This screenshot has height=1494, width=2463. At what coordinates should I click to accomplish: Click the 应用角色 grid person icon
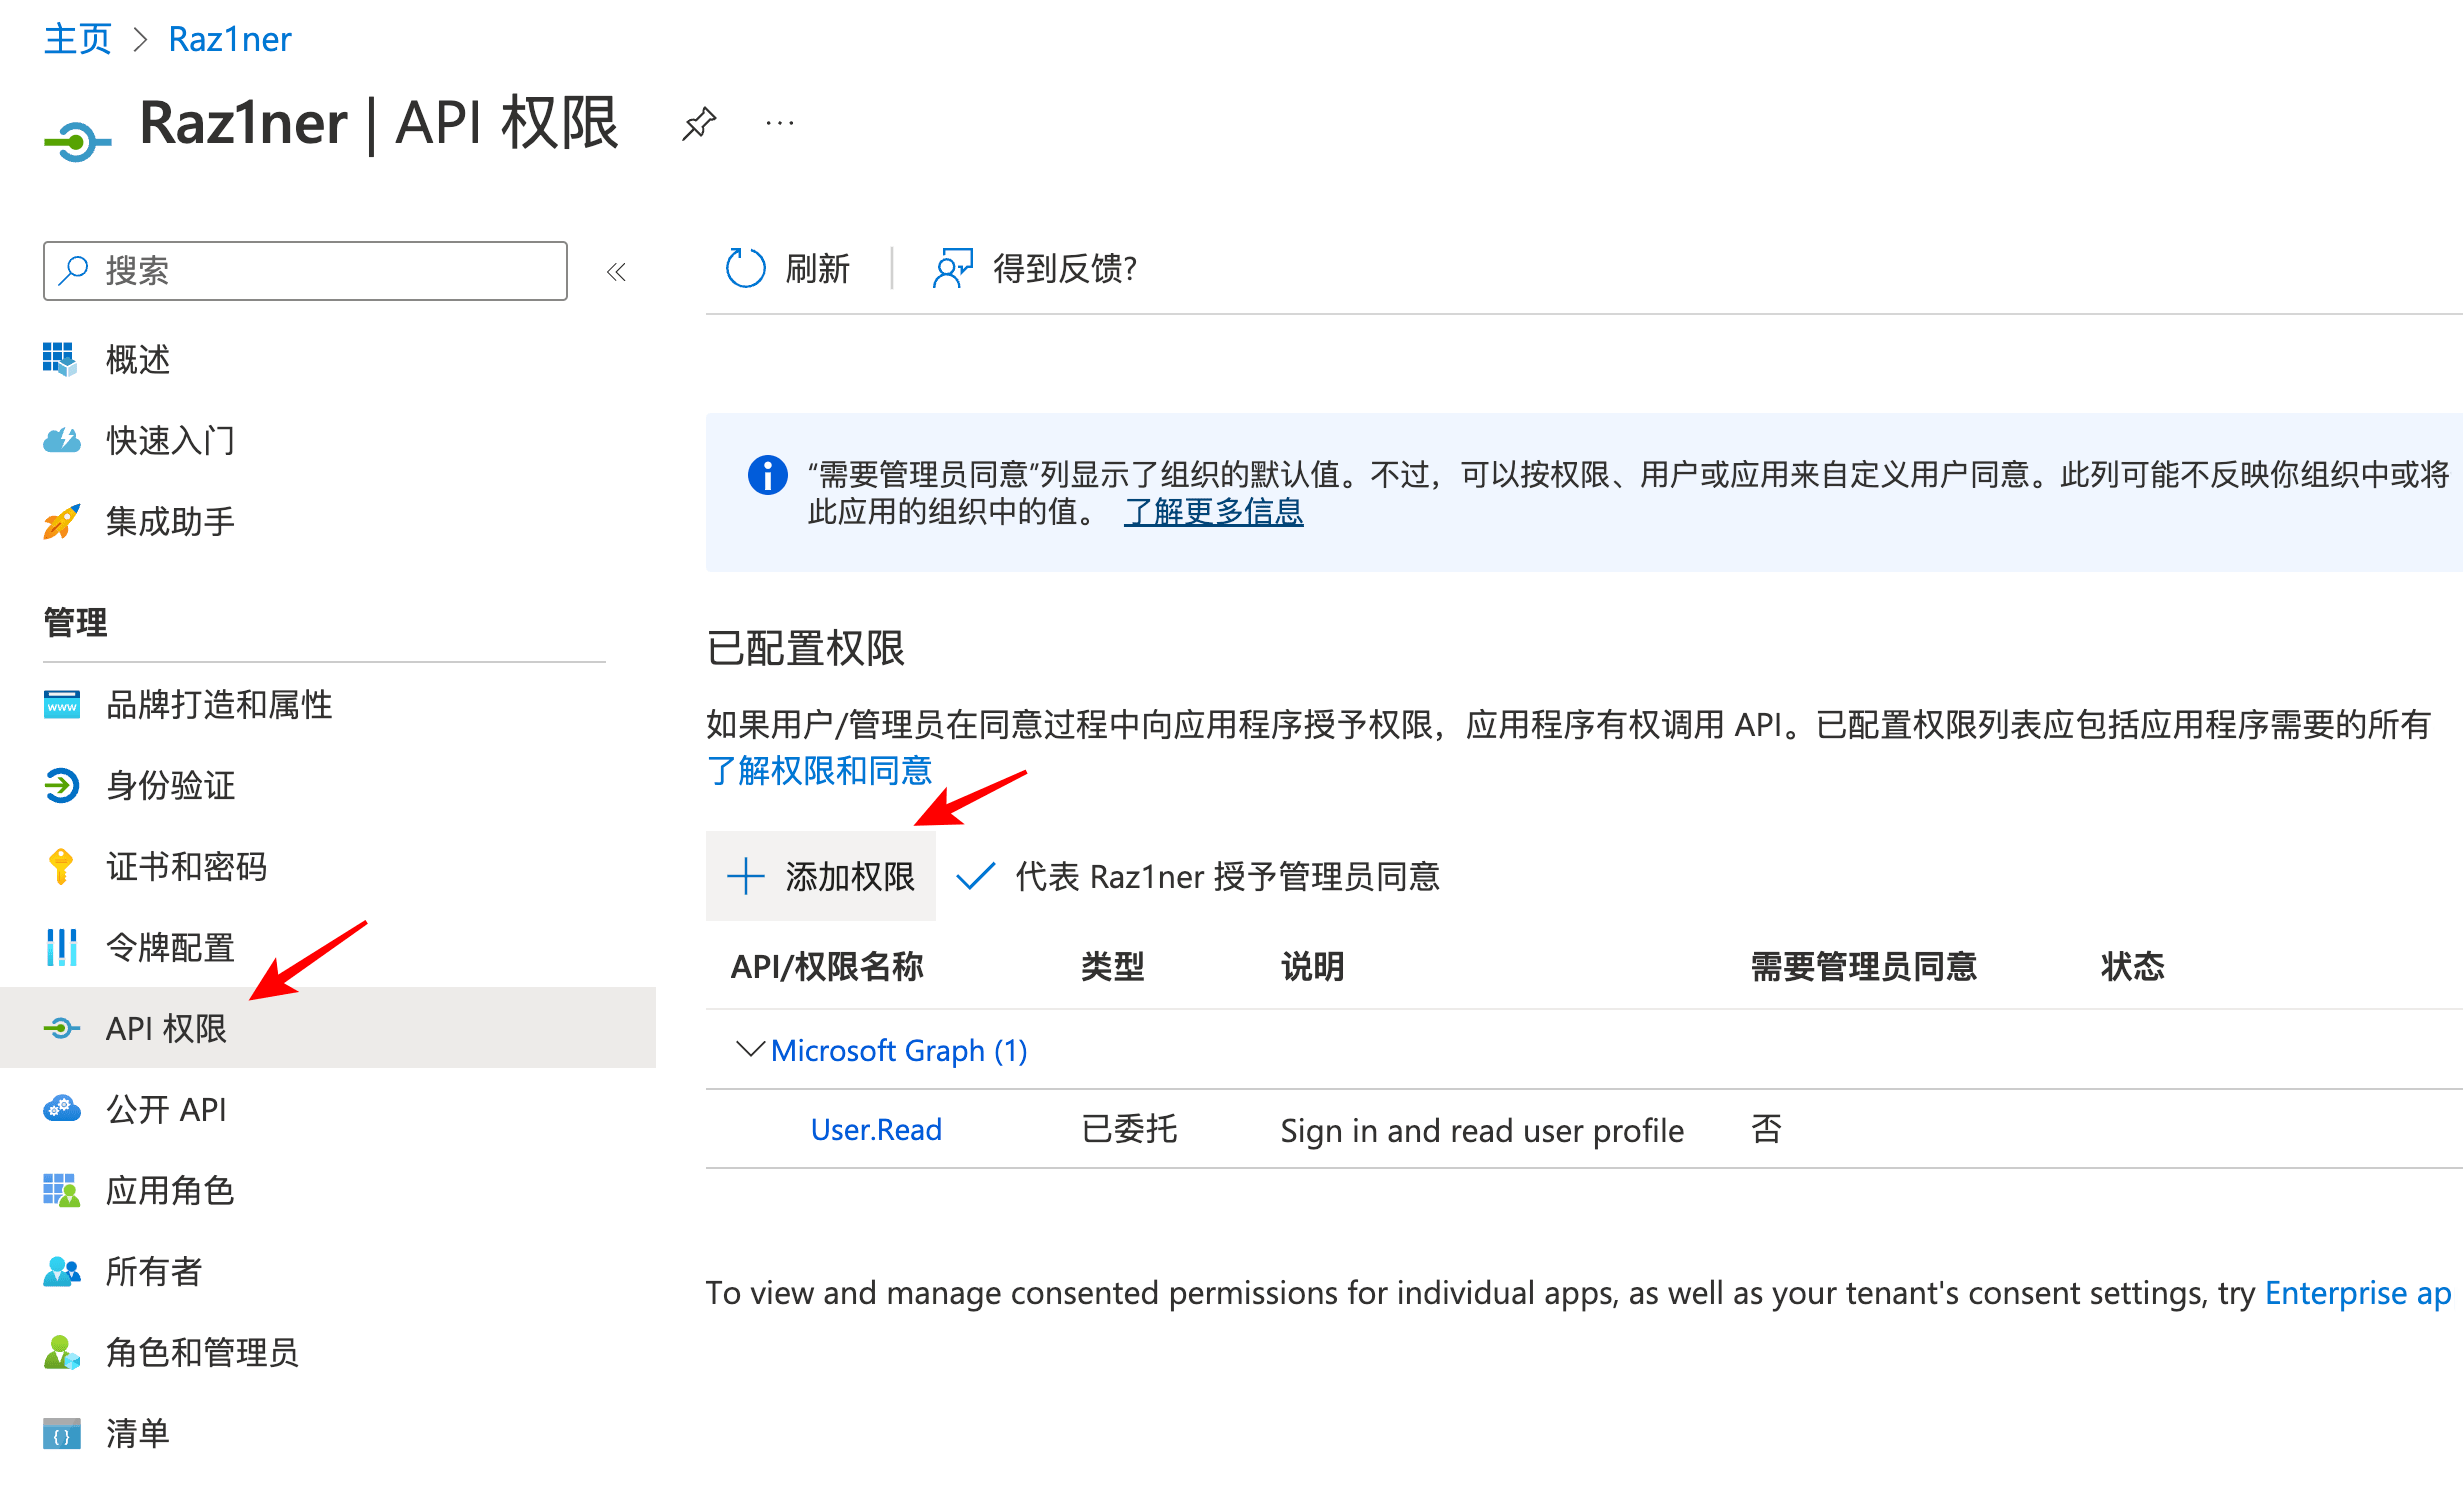(61, 1190)
